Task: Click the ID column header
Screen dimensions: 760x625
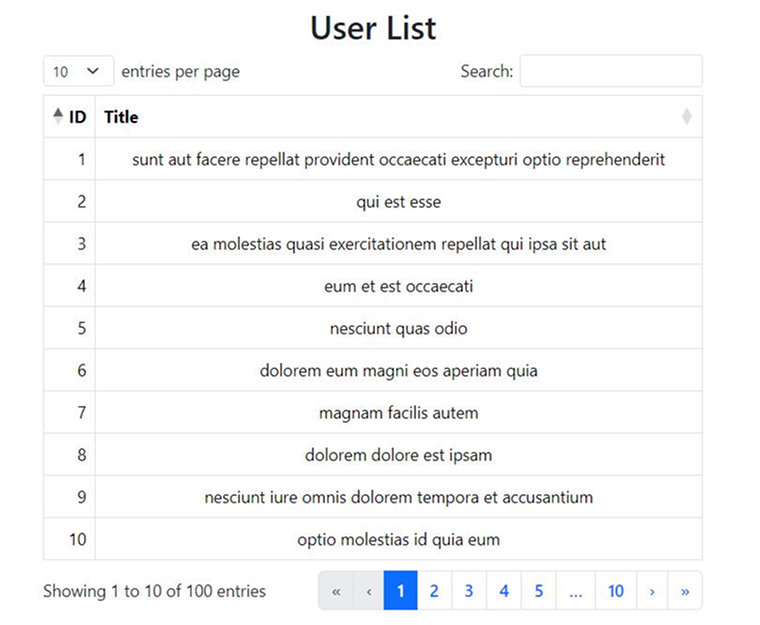Action: pos(78,117)
